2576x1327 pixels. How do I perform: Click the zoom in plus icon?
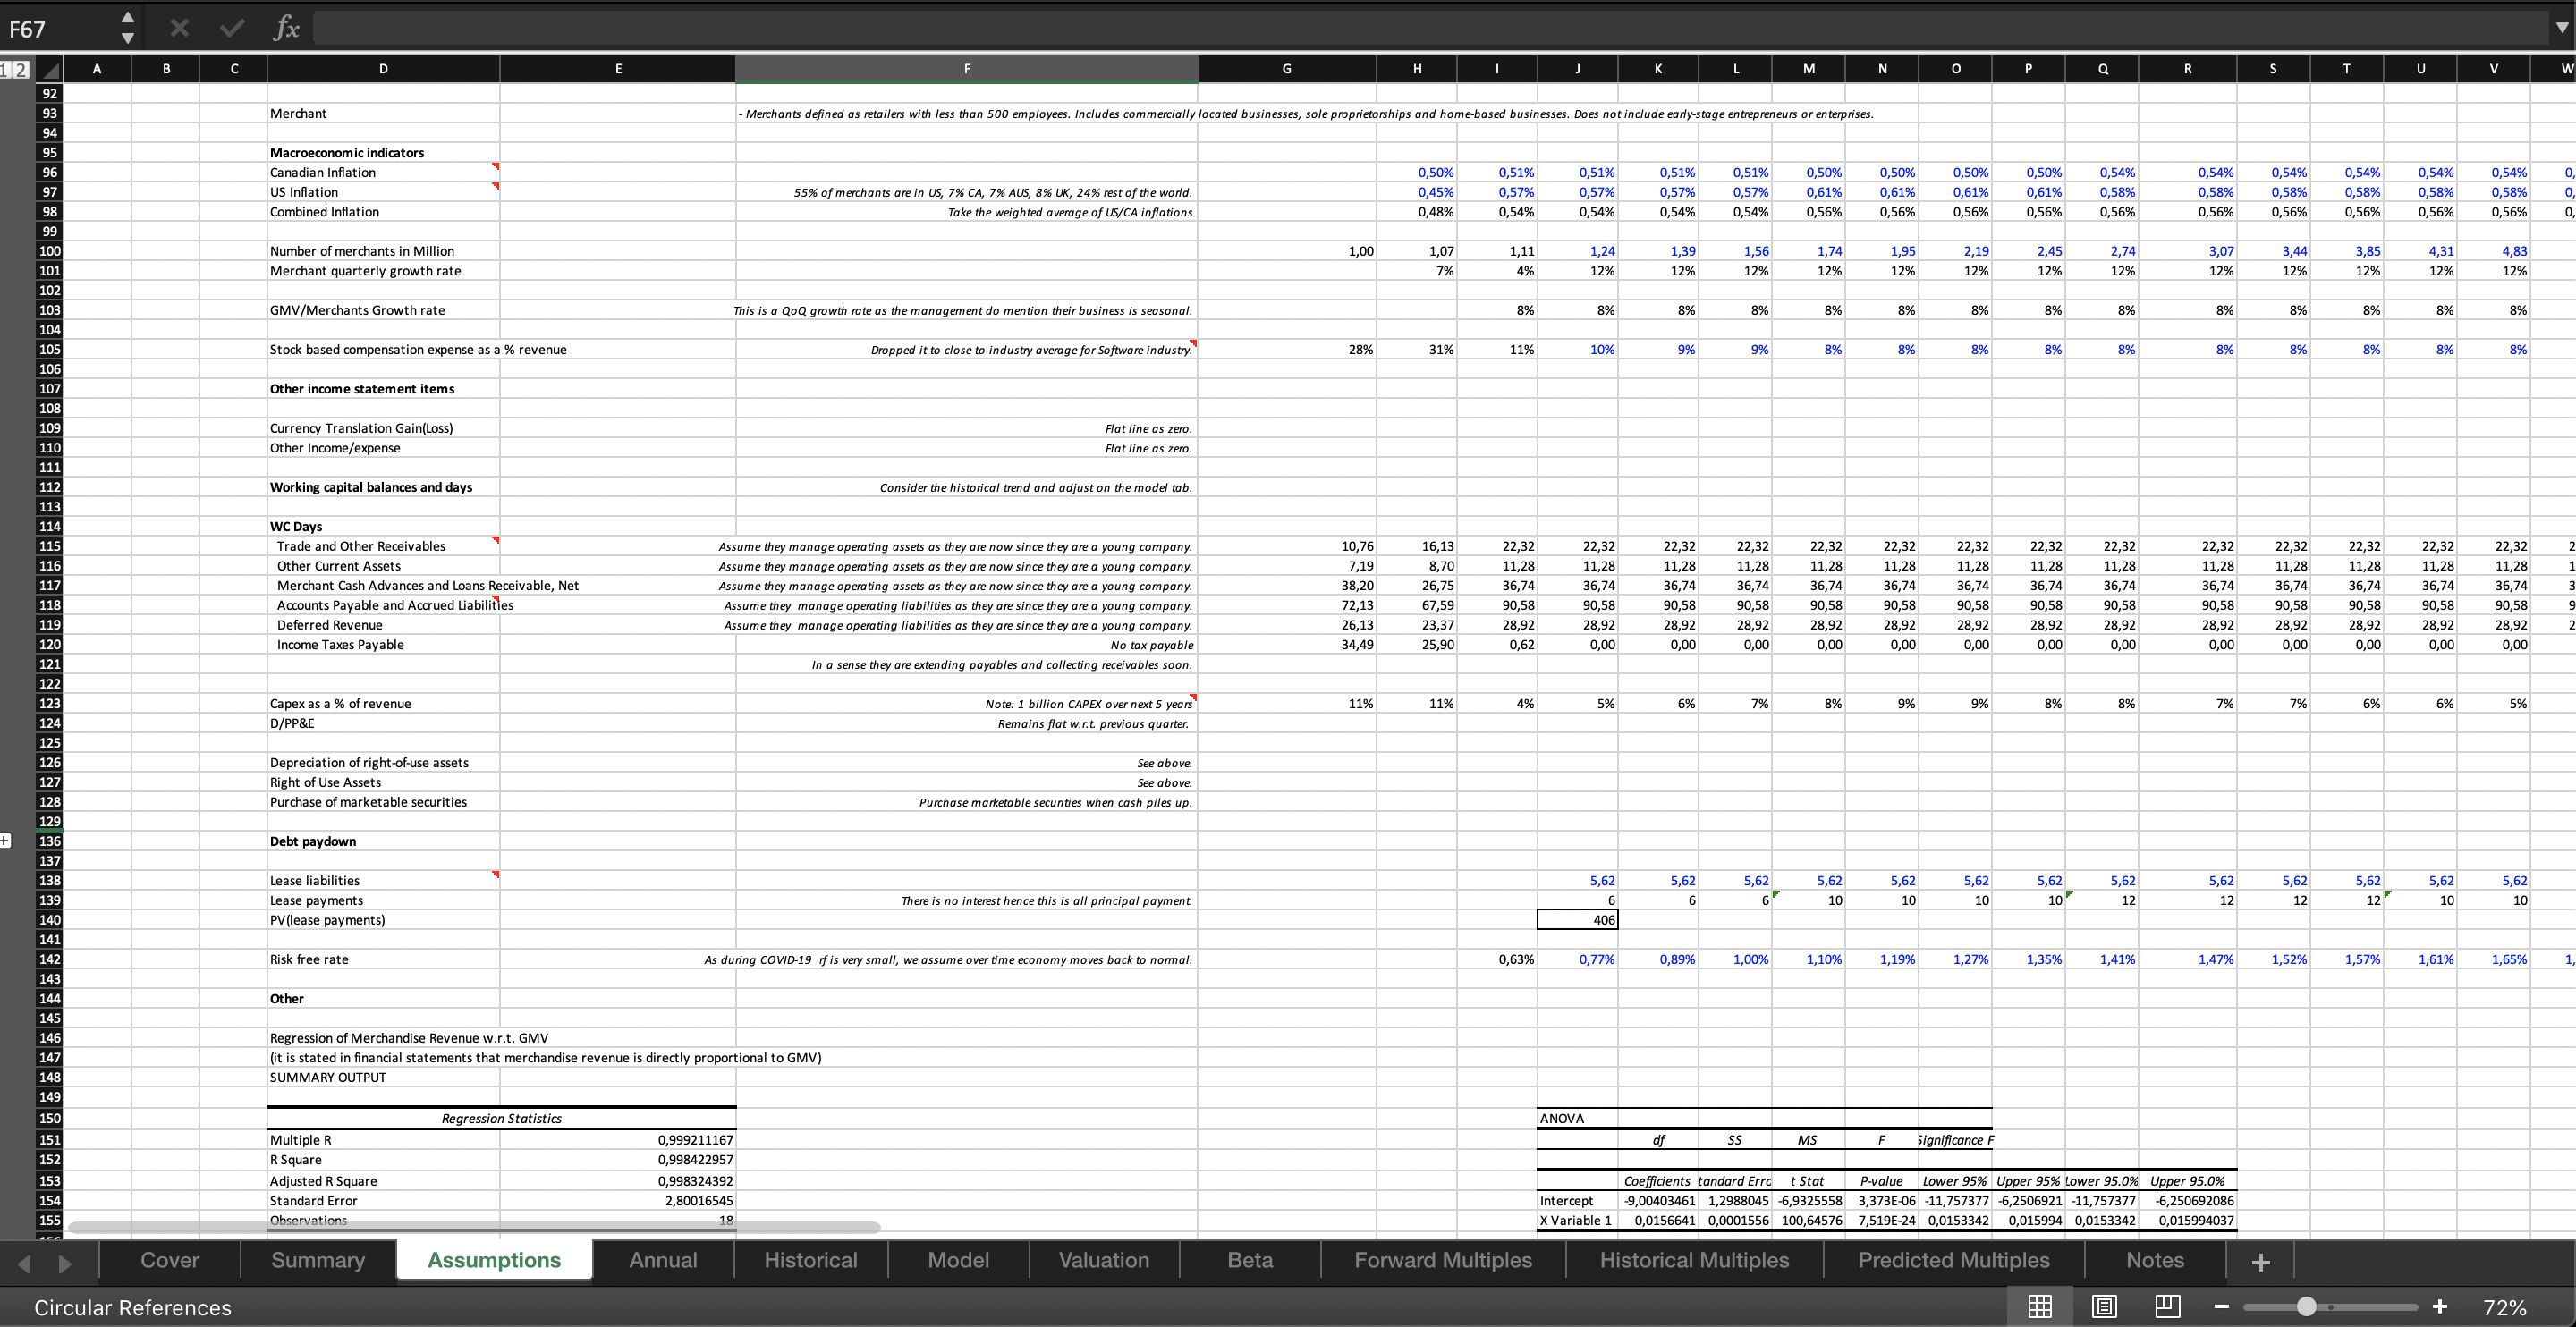pos(2440,1307)
